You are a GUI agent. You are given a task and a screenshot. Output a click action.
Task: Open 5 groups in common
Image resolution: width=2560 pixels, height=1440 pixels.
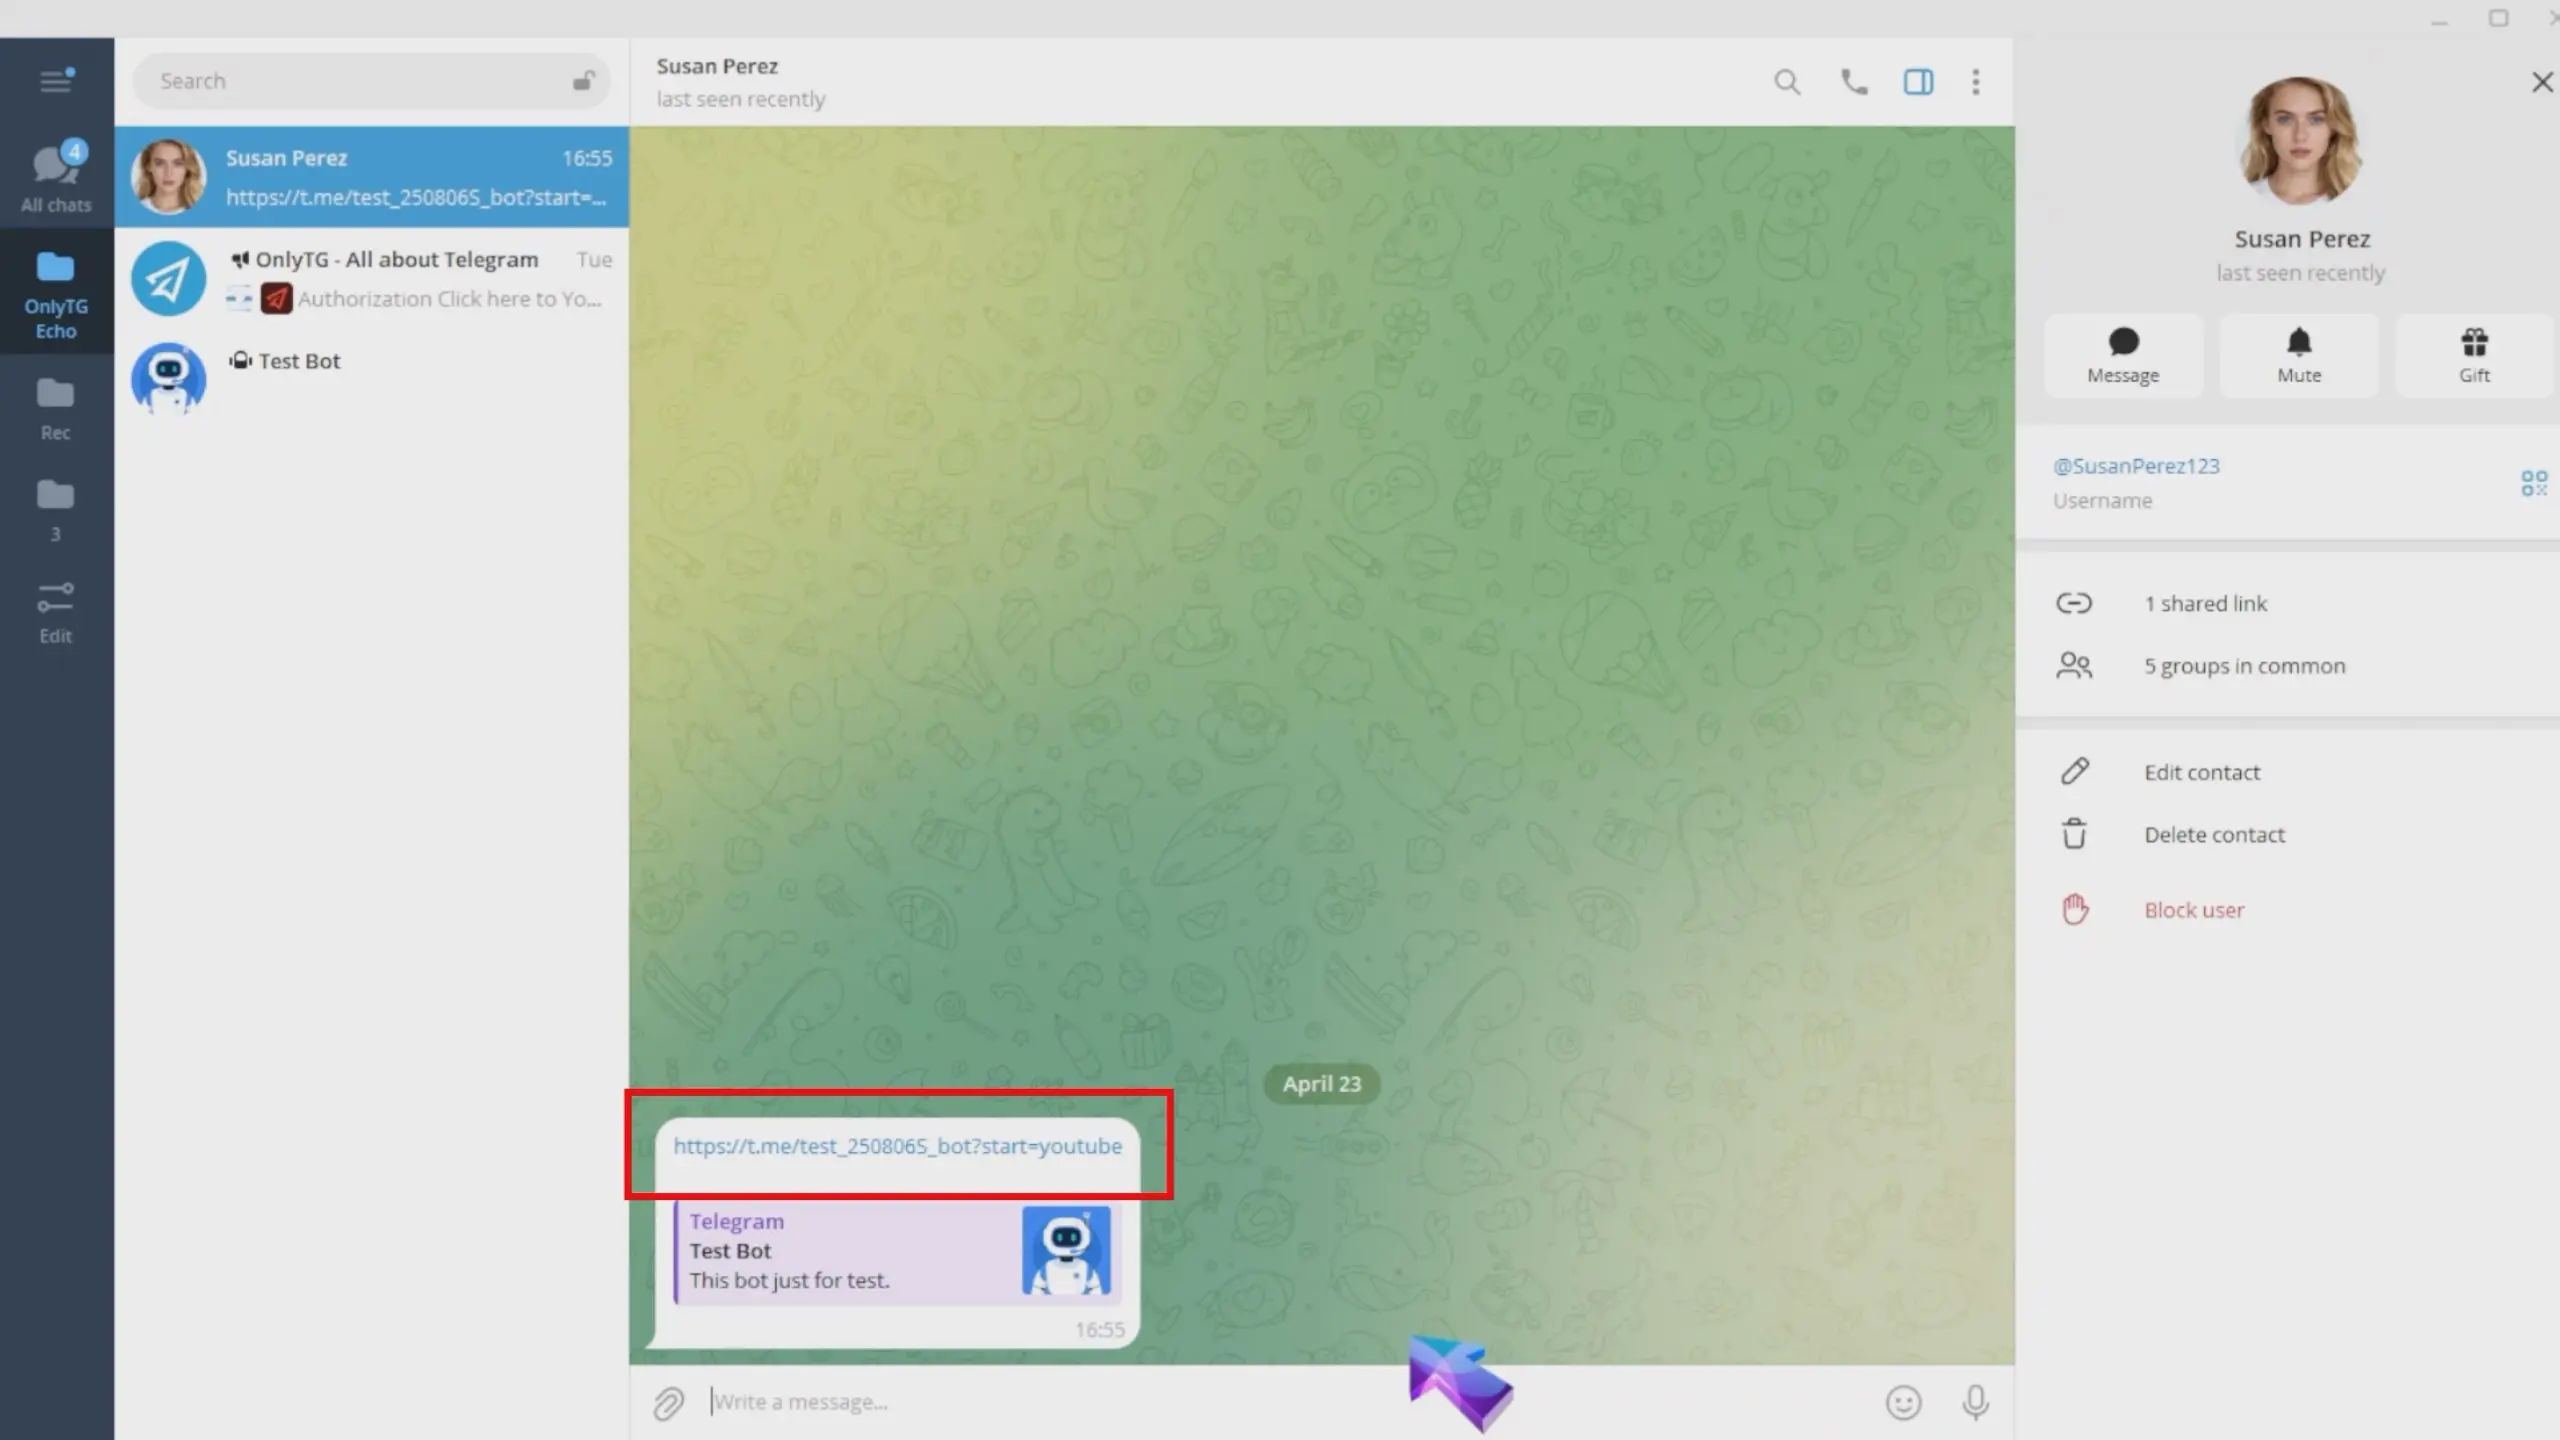tap(2243, 666)
